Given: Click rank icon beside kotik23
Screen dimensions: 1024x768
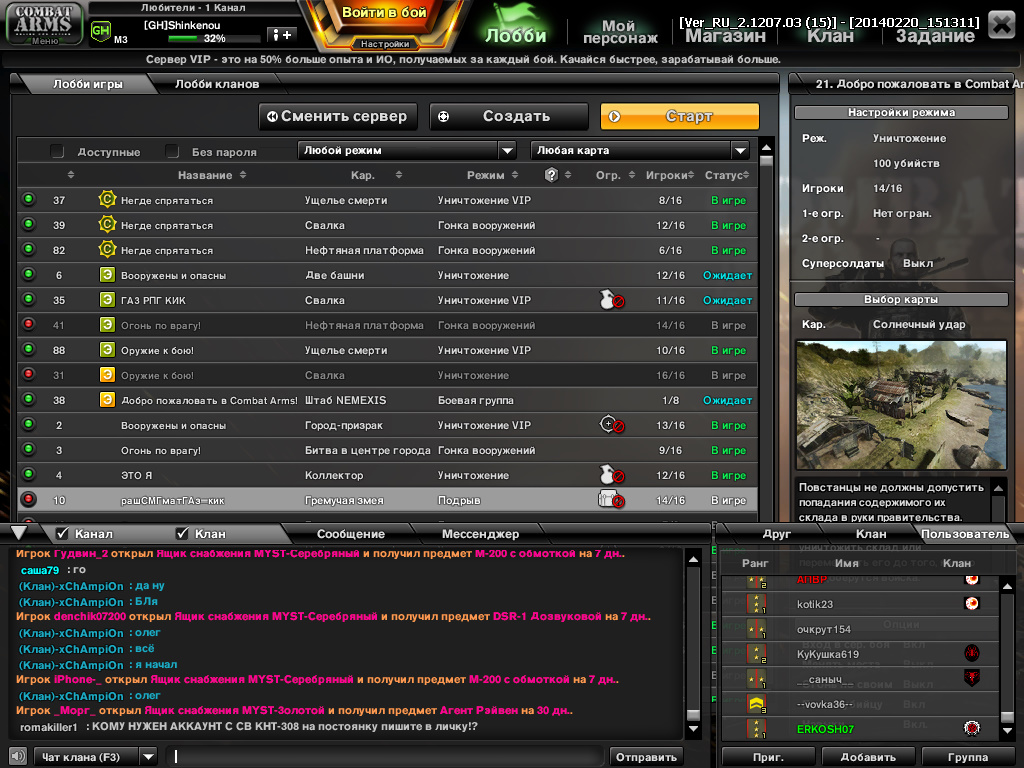Looking at the screenshot, I should [756, 603].
